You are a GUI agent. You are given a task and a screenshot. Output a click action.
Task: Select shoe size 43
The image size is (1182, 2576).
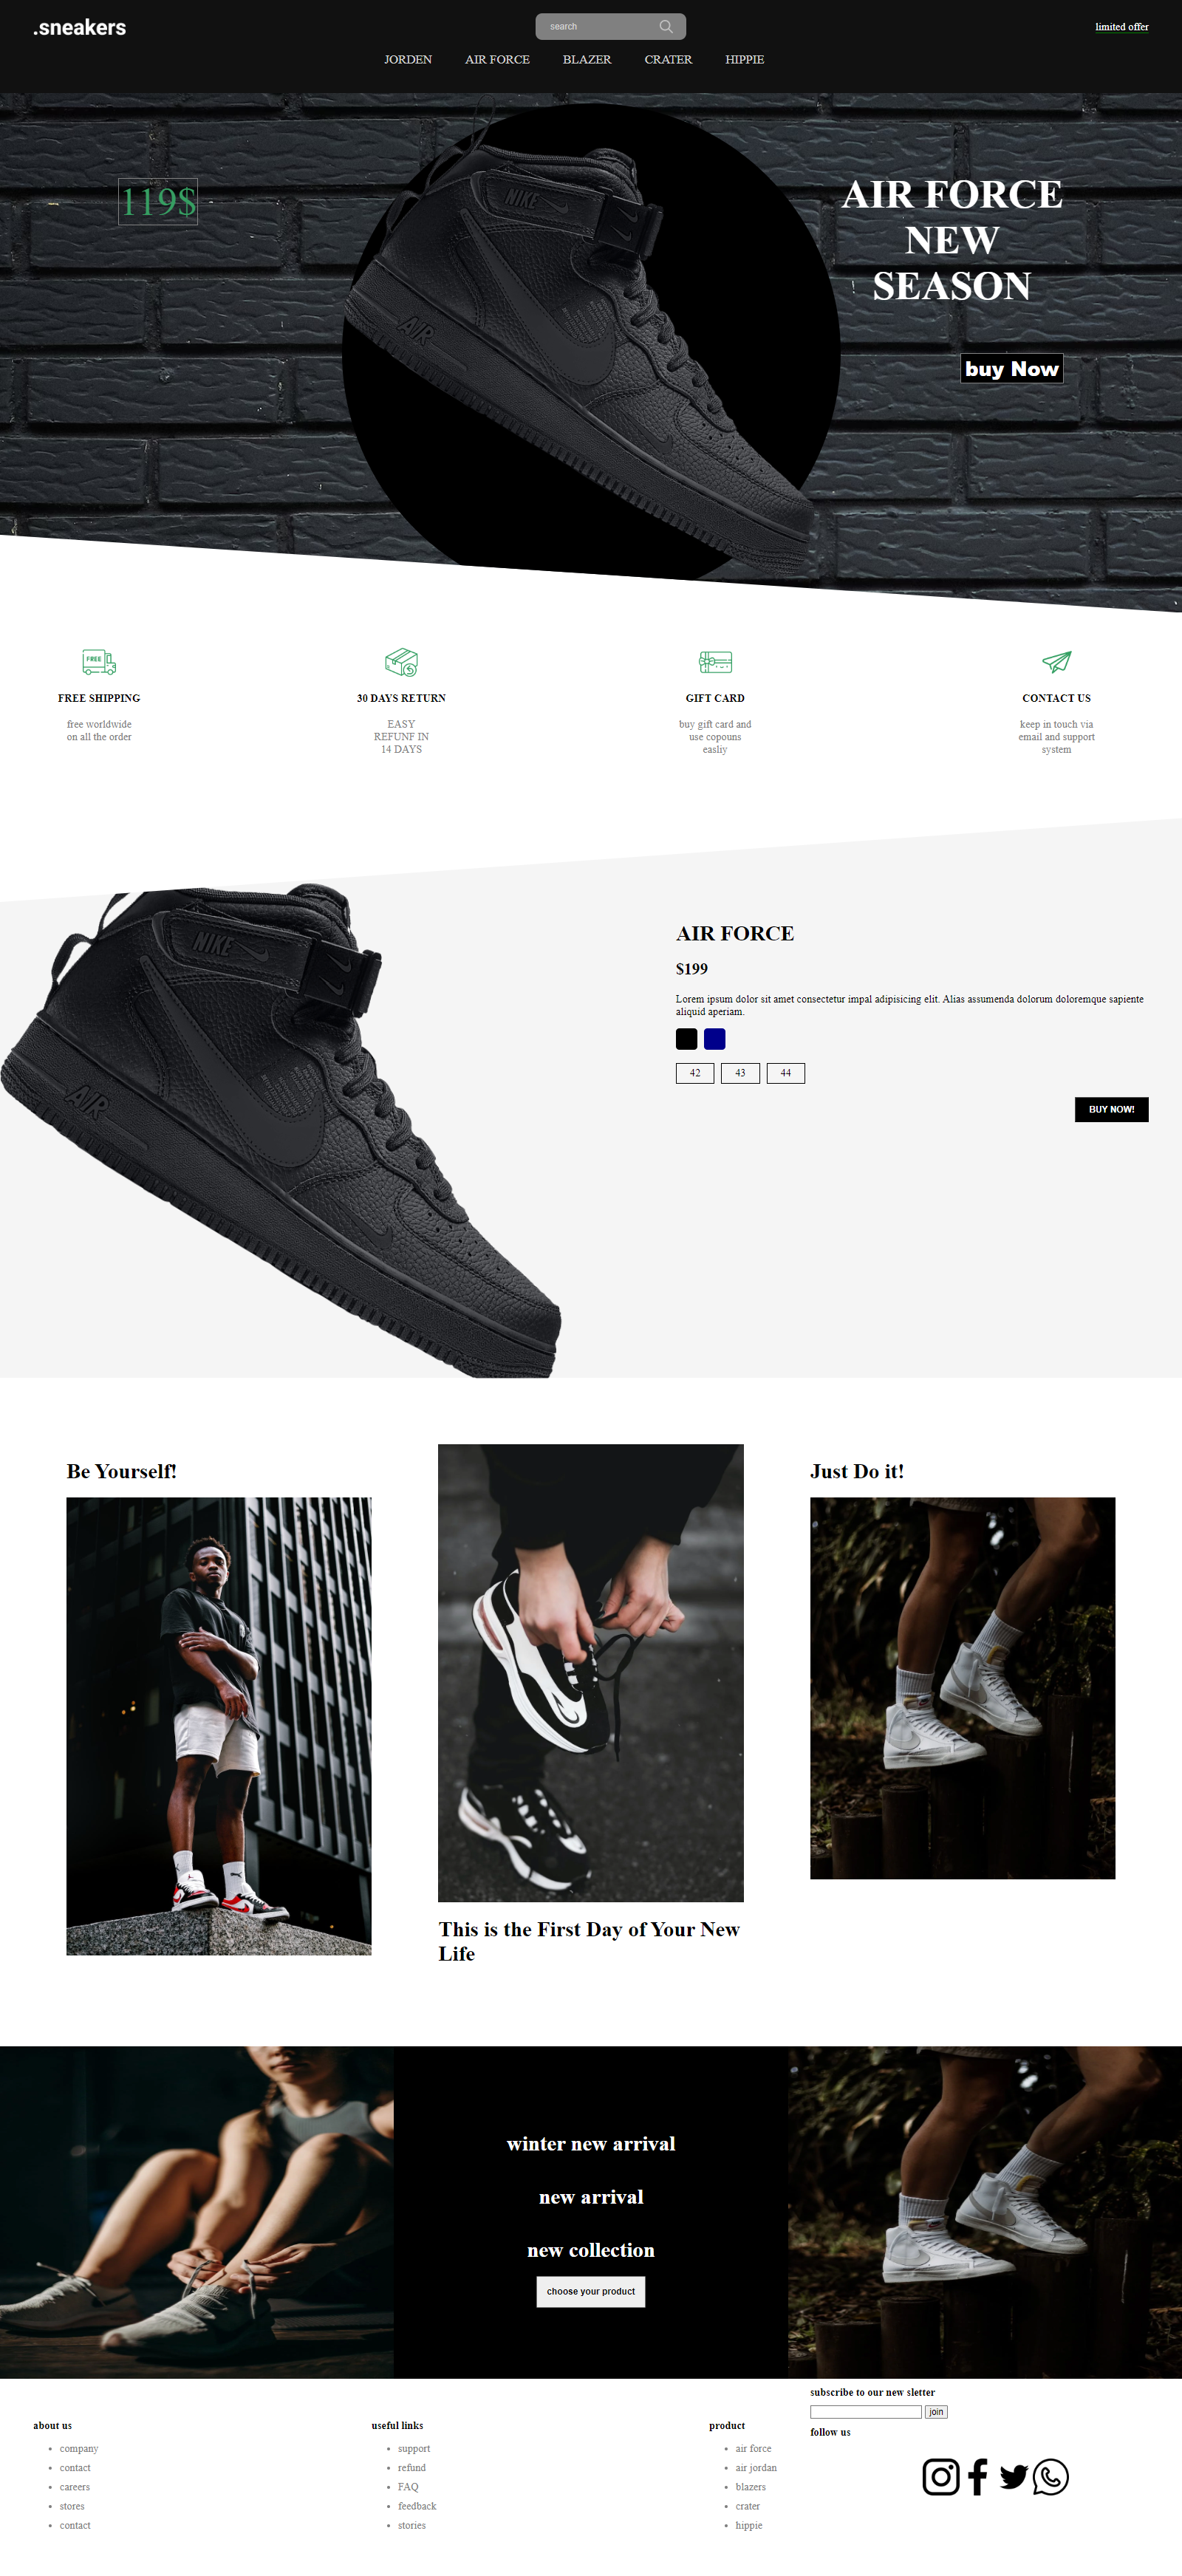(740, 1073)
